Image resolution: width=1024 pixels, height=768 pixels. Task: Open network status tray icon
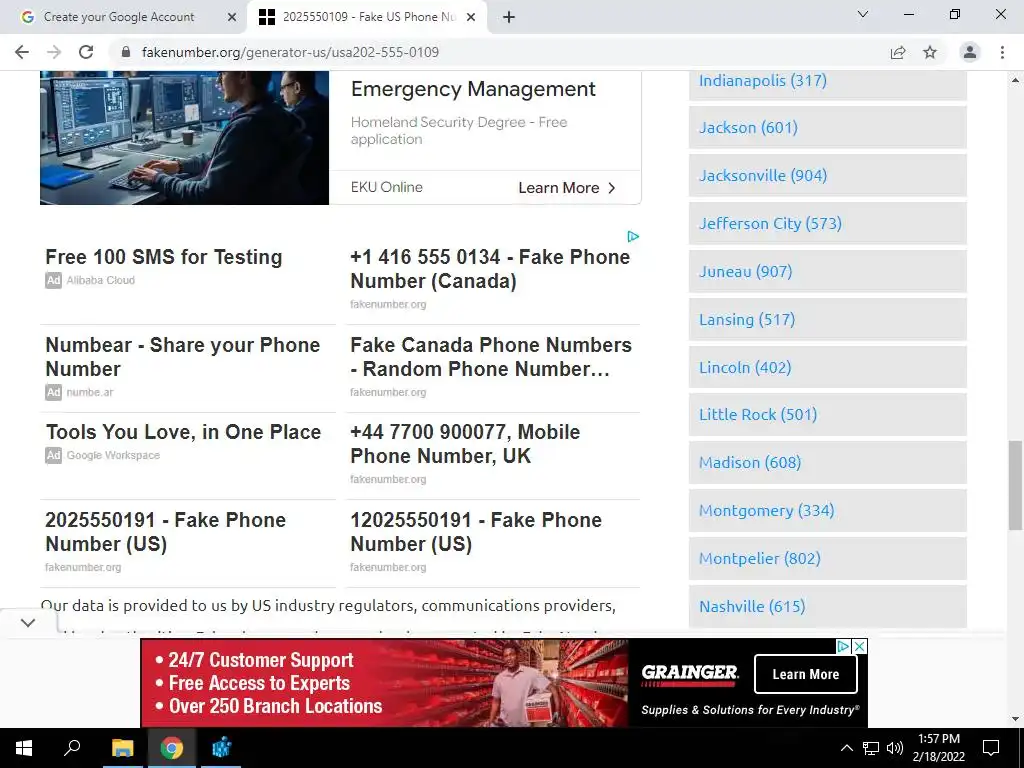(x=871, y=748)
